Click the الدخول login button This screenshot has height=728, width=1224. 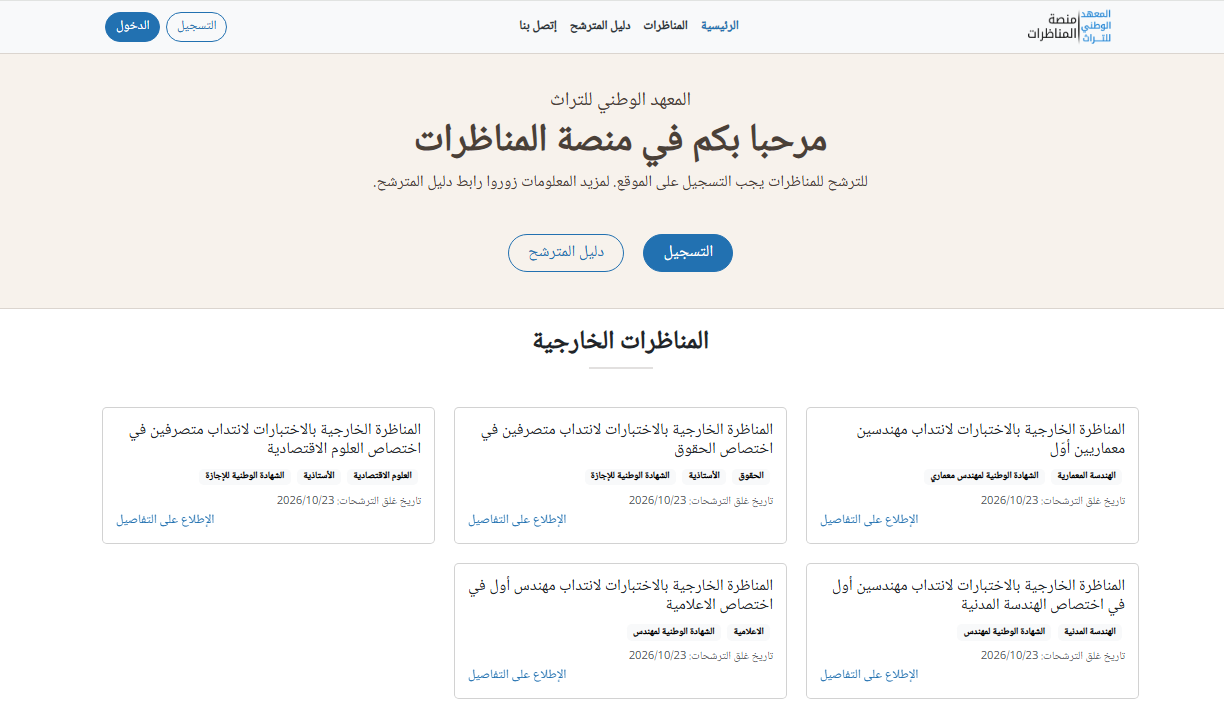[x=132, y=27]
